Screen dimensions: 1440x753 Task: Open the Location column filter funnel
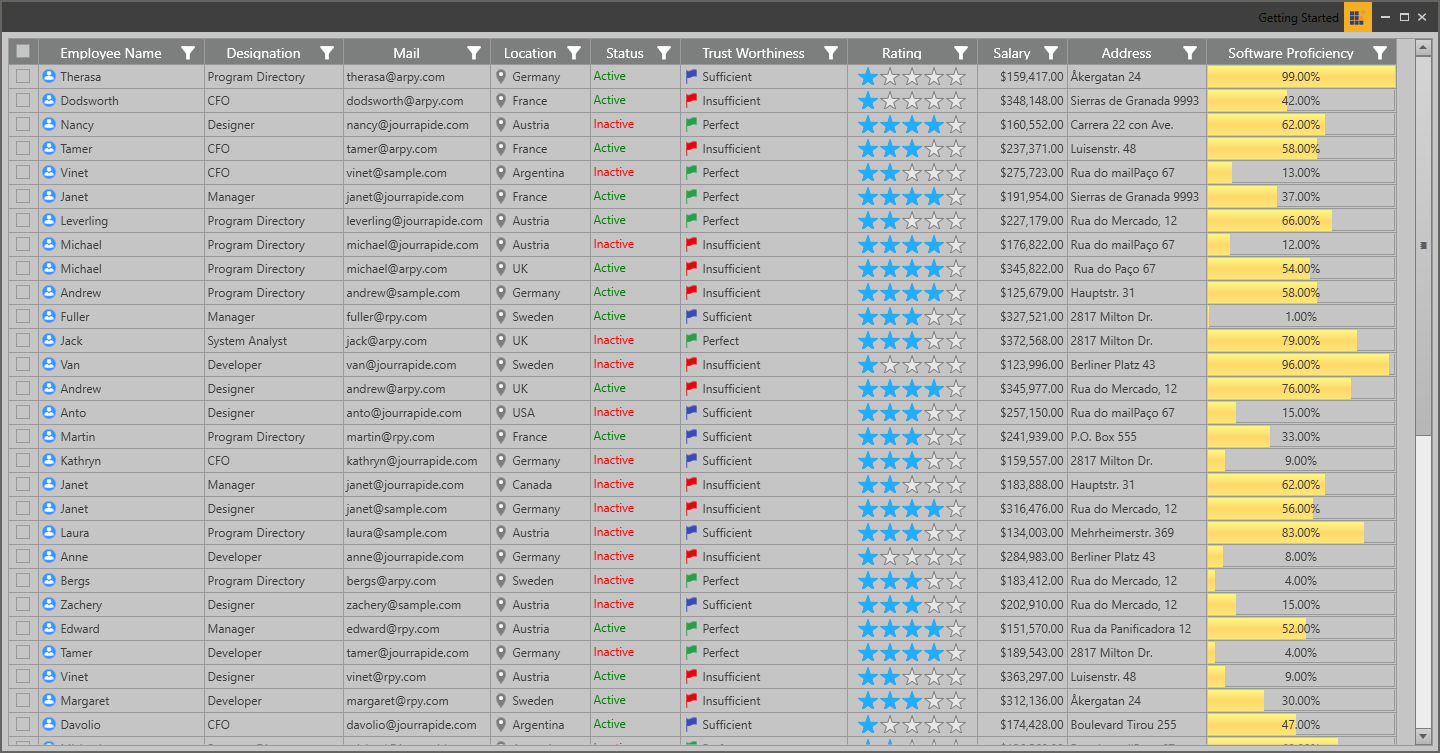573,52
